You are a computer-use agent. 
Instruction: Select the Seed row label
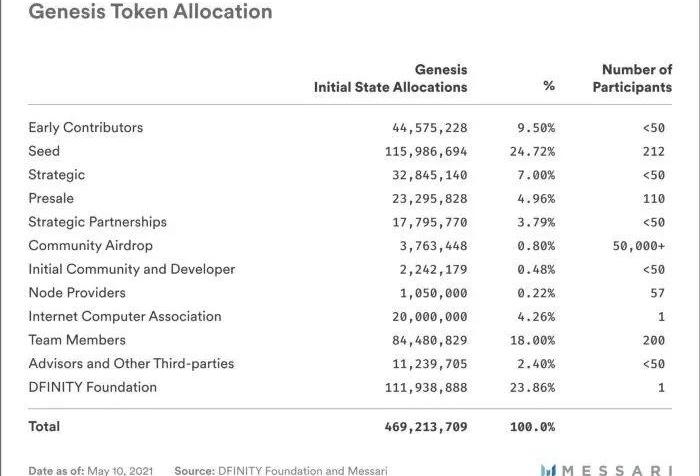(x=44, y=151)
